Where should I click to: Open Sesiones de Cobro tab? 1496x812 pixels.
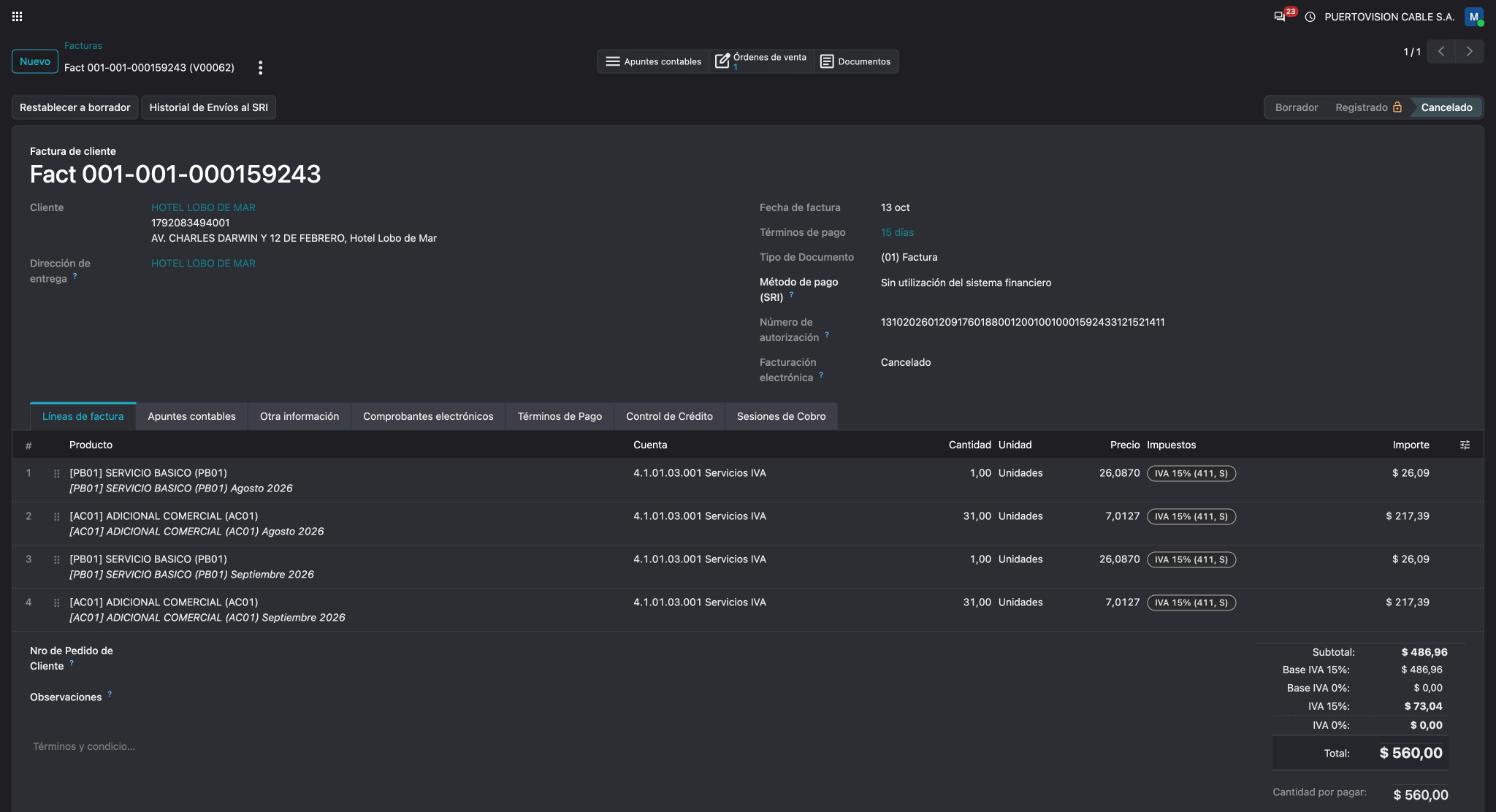[781, 417]
